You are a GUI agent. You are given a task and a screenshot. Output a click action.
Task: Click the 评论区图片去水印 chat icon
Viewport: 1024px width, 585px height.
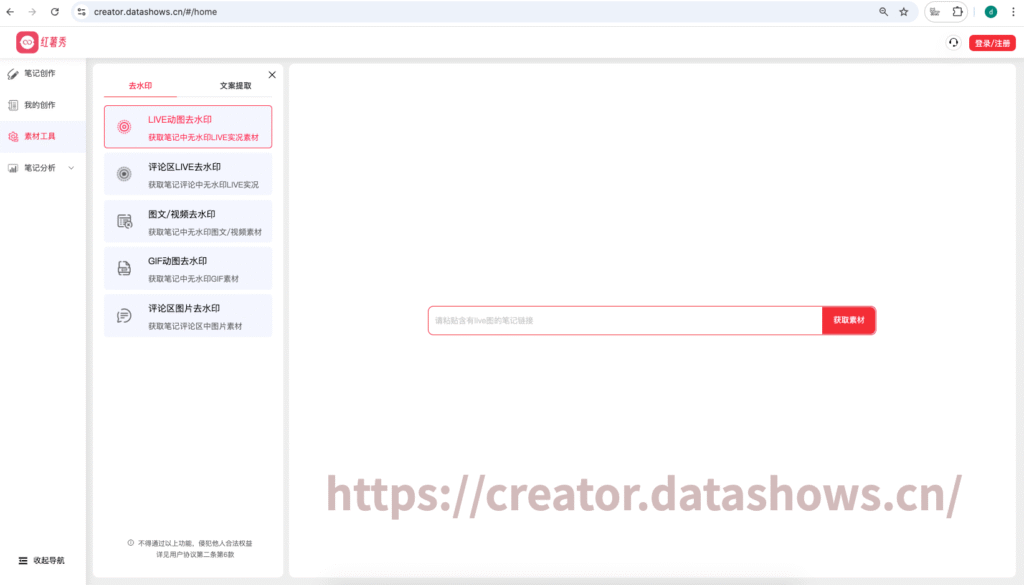pyautogui.click(x=124, y=316)
